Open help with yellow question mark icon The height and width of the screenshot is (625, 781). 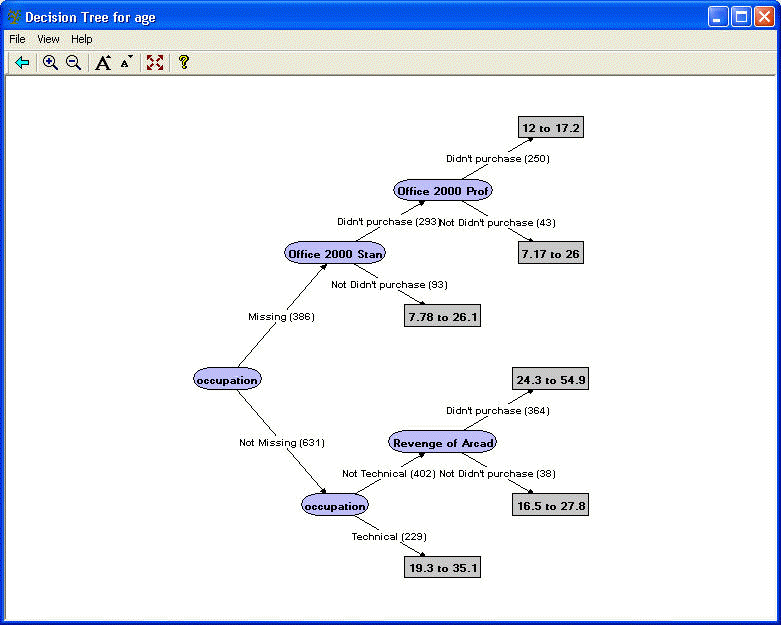tap(183, 63)
